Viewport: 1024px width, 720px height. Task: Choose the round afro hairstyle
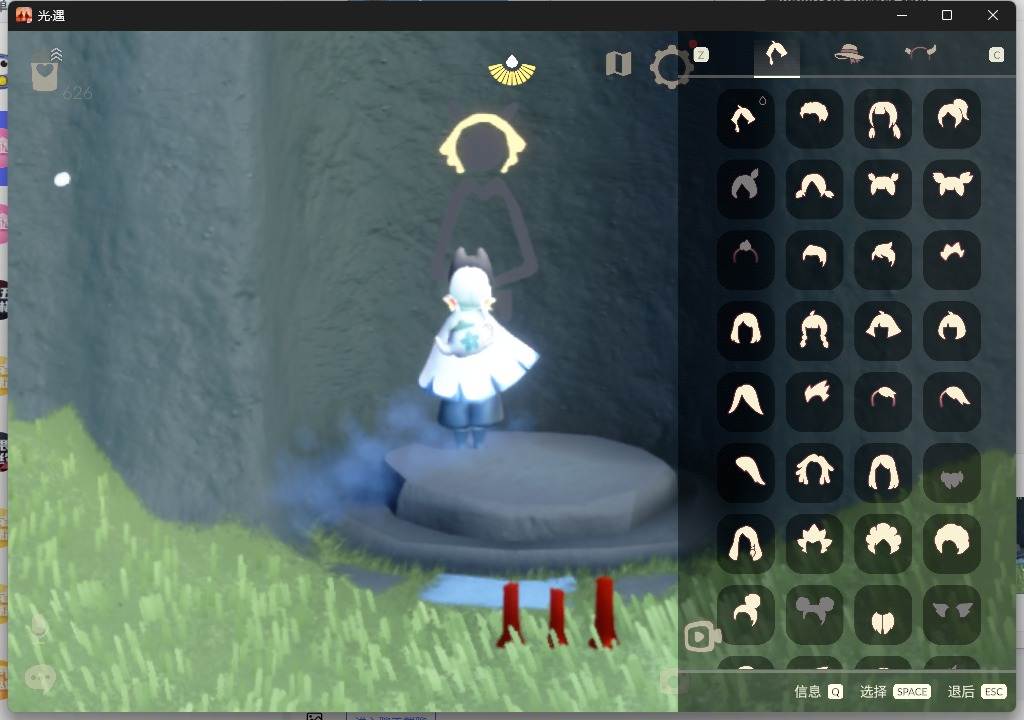pos(952,542)
